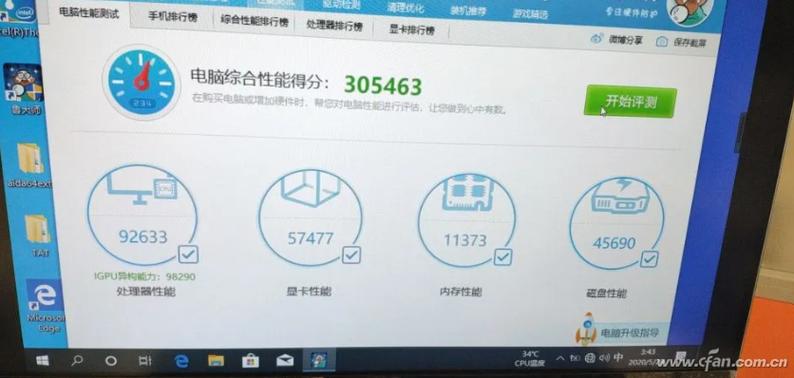Click the blue speedometer gauge icon
The image size is (794, 378).
click(x=141, y=82)
